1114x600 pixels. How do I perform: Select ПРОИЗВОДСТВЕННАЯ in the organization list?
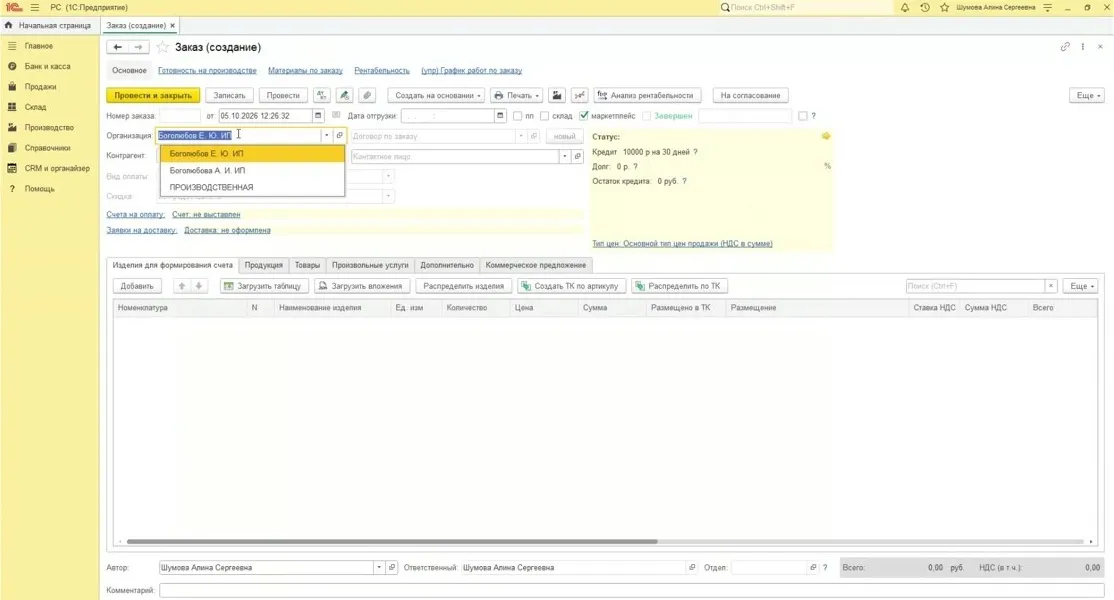[252, 187]
